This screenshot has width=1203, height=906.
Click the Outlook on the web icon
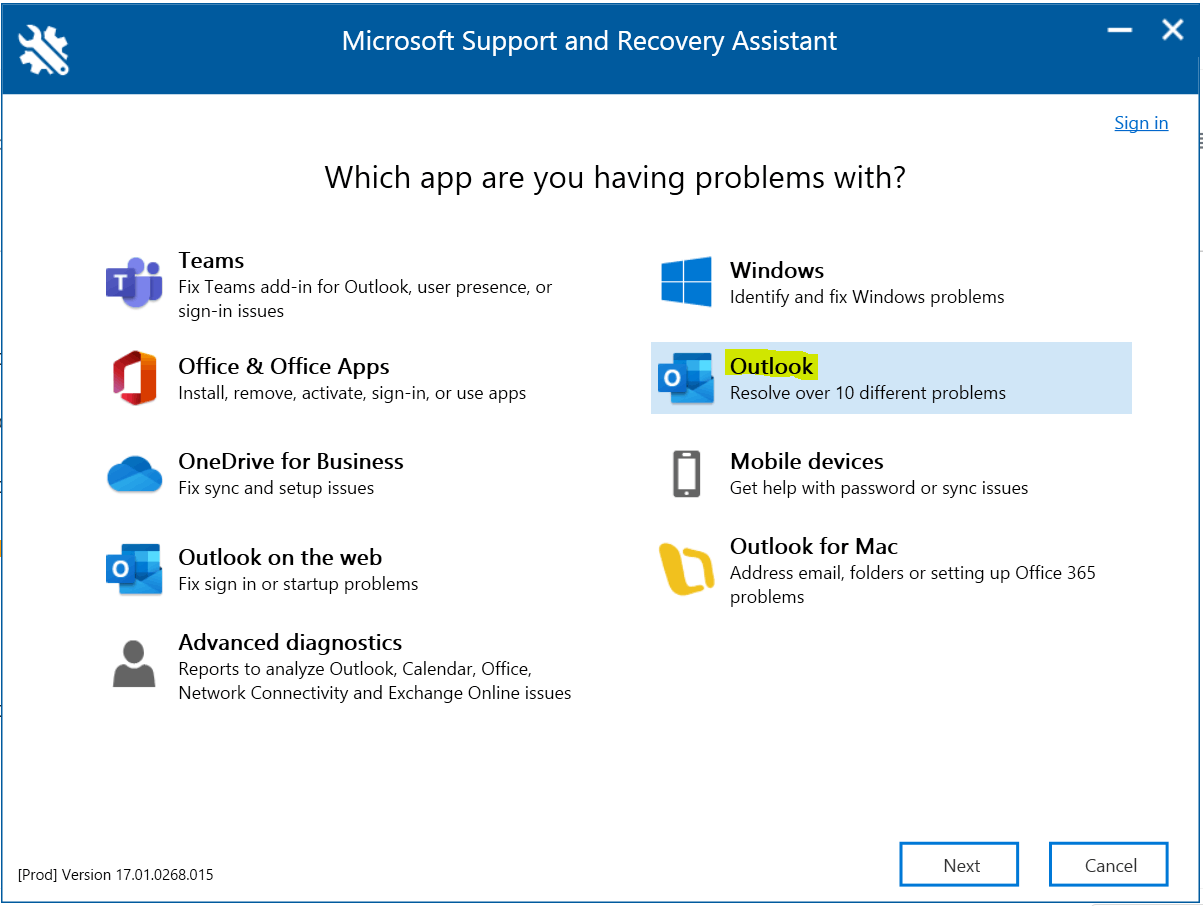[134, 569]
